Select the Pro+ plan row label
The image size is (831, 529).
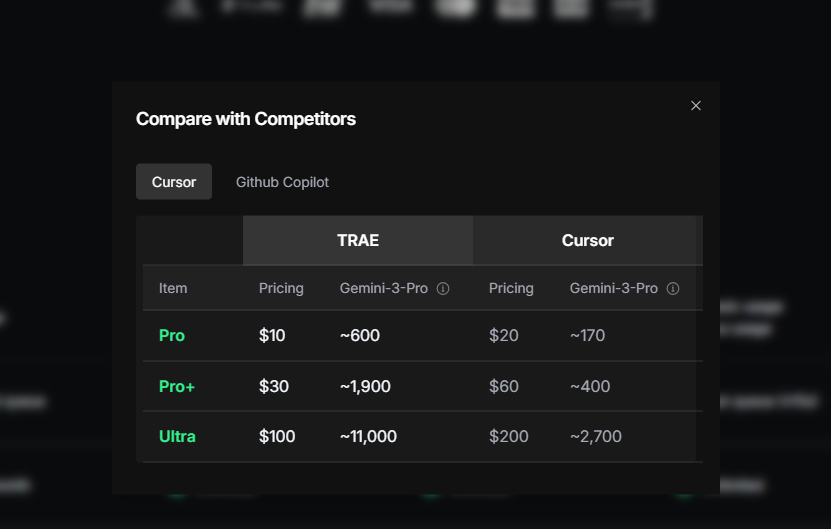177,386
